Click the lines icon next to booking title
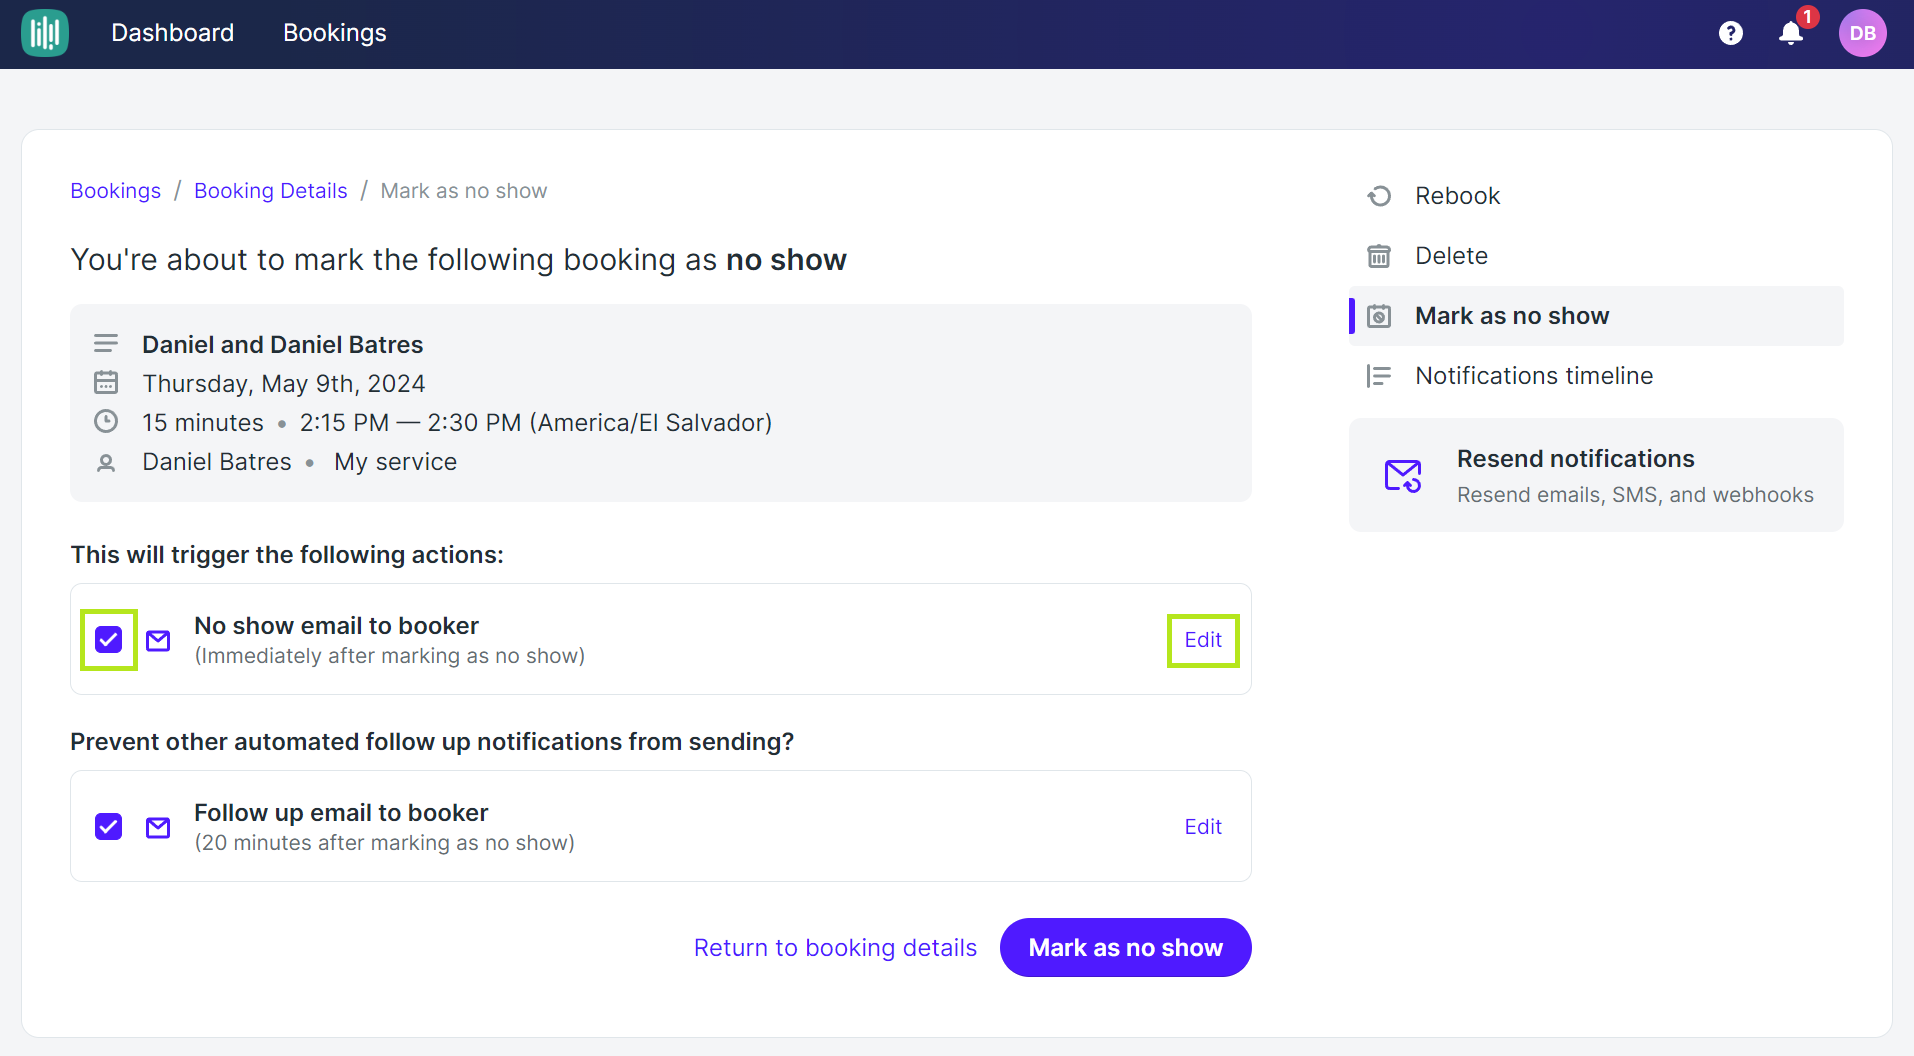Screen dimensions: 1914x1056 point(106,344)
